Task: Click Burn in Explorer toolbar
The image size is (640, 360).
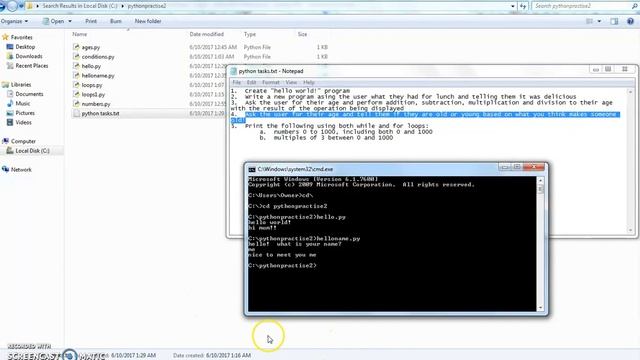Action: (116, 21)
